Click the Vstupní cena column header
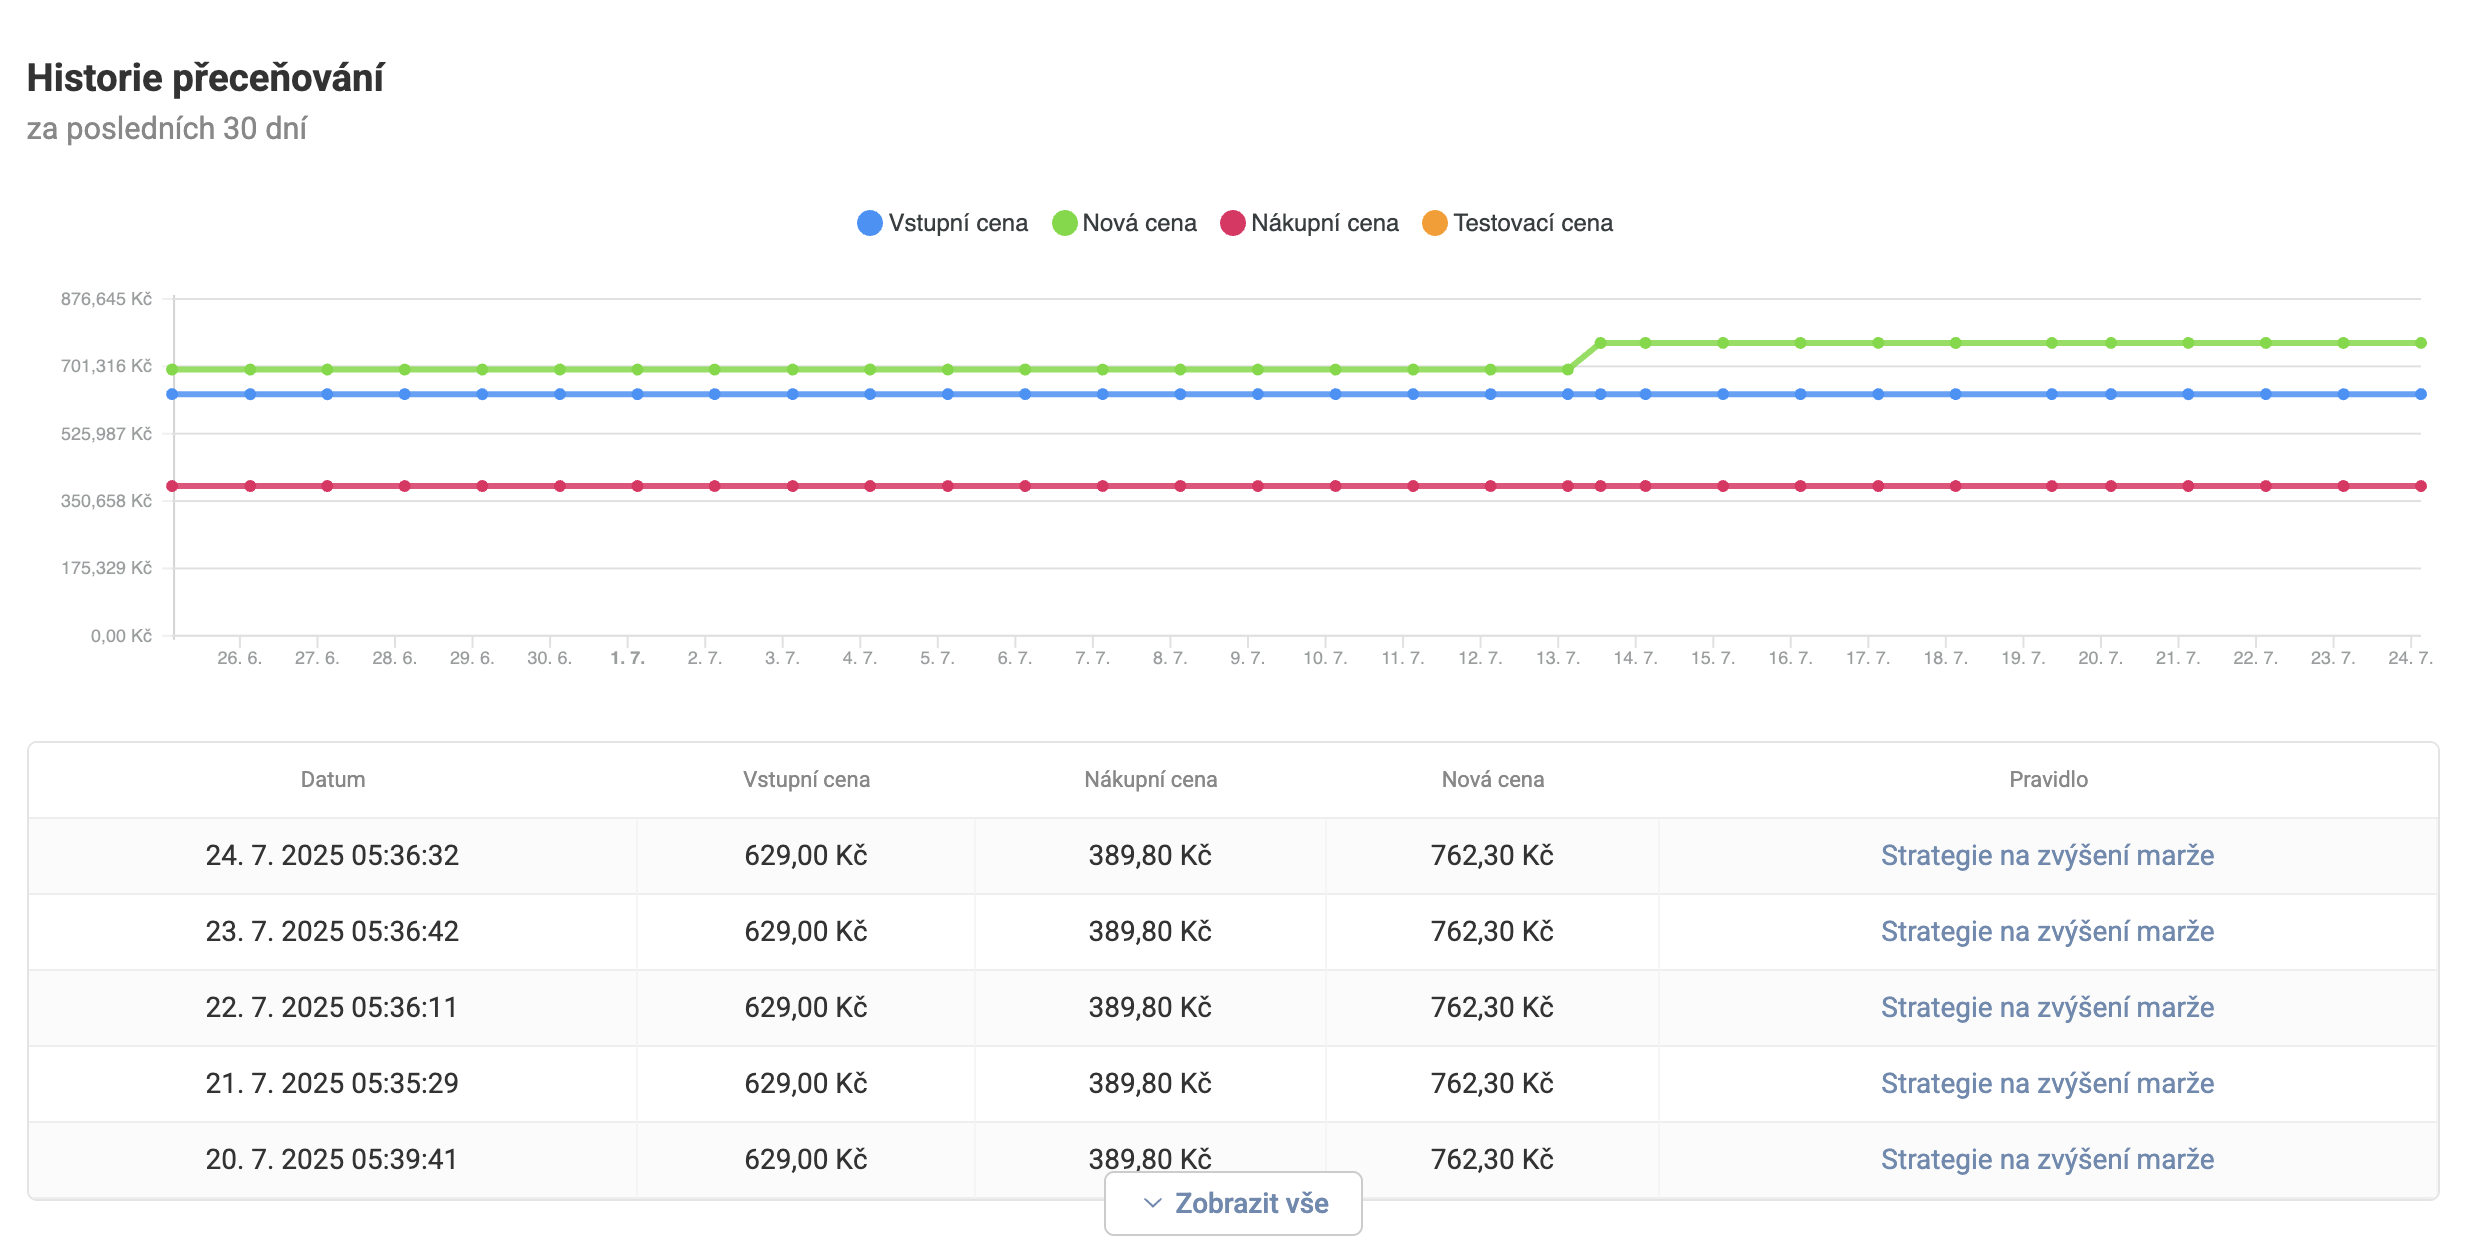Viewport: 2474px width, 1258px height. click(x=806, y=779)
